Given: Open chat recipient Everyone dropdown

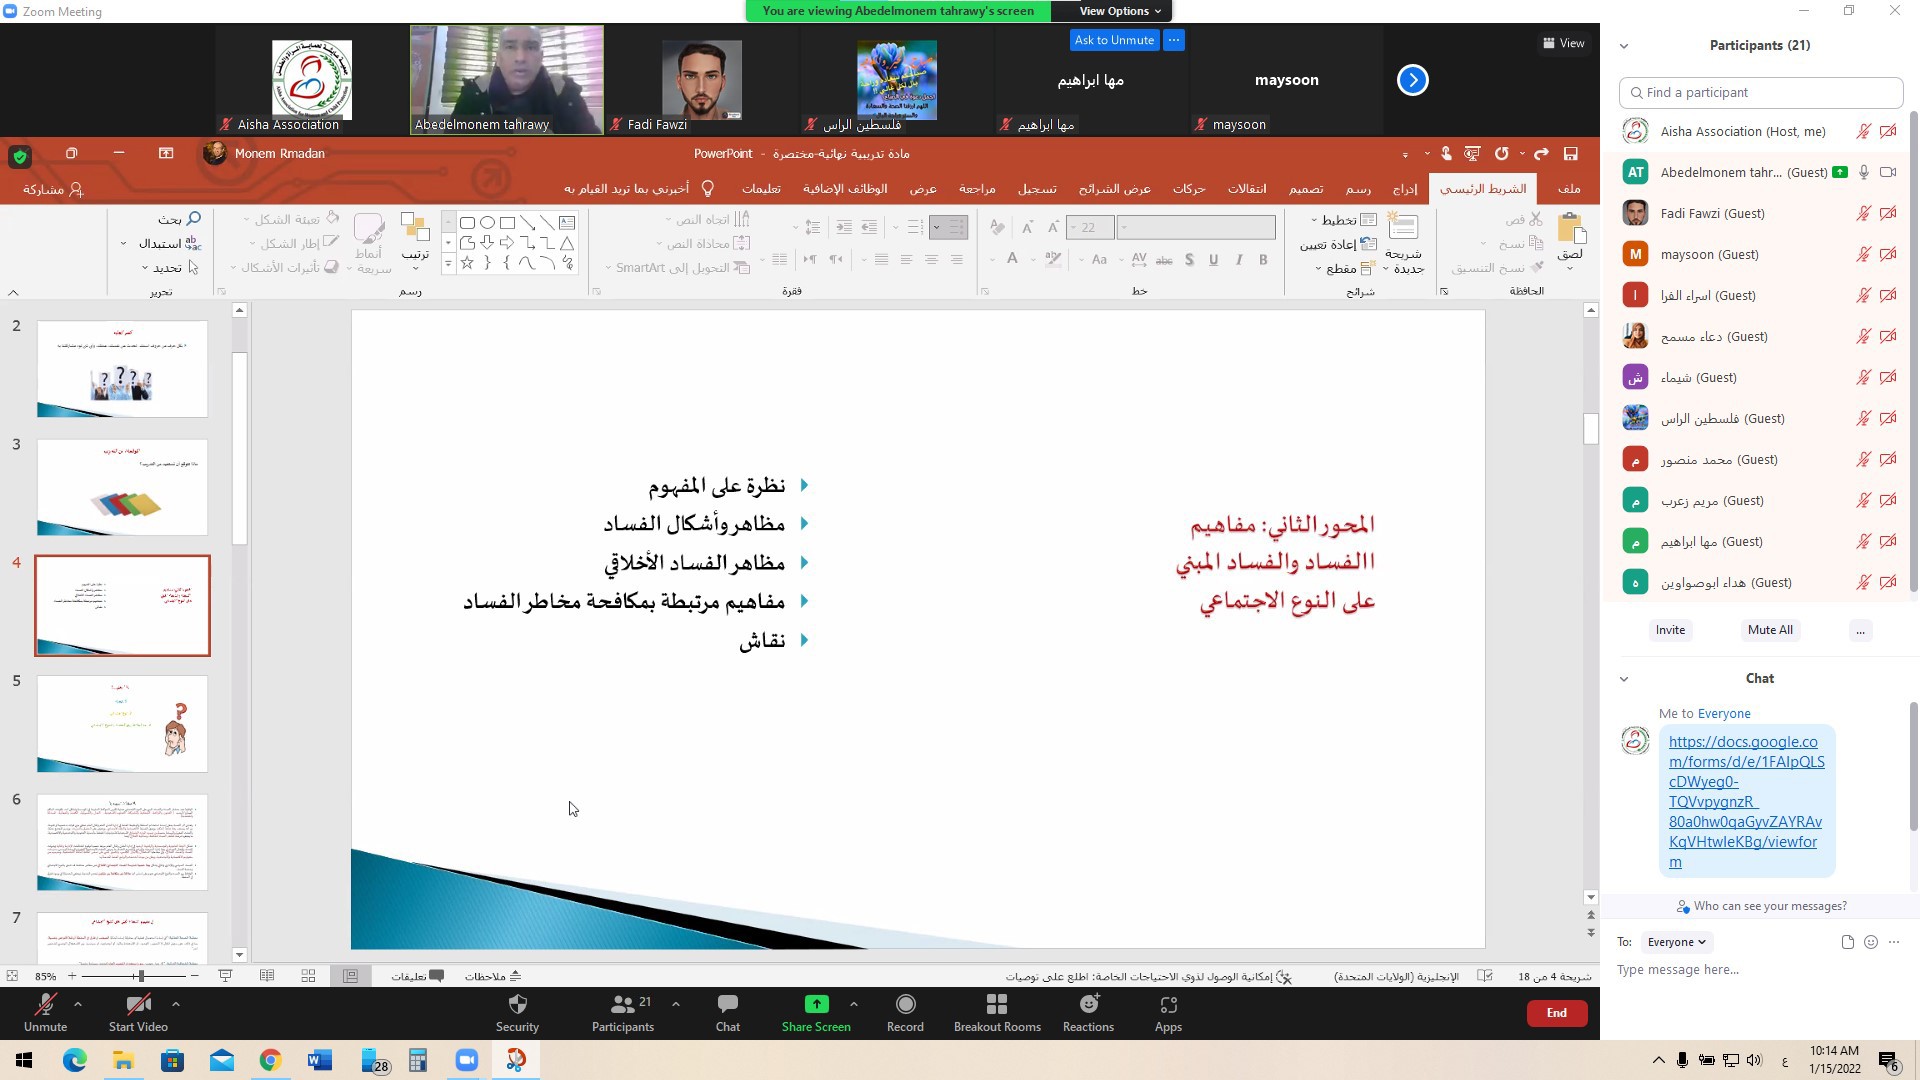Looking at the screenshot, I should coord(1676,942).
